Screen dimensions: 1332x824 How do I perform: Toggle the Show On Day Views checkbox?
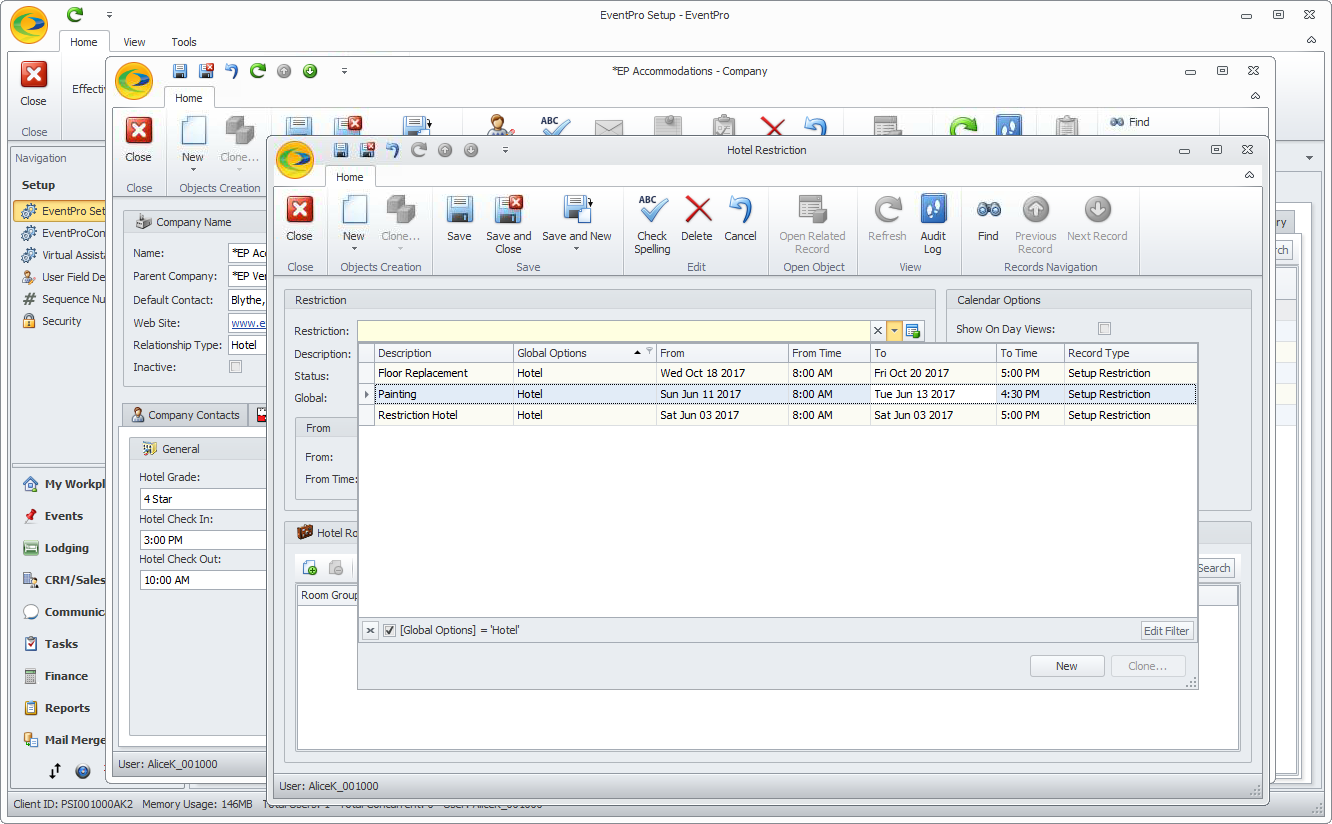pyautogui.click(x=1105, y=329)
